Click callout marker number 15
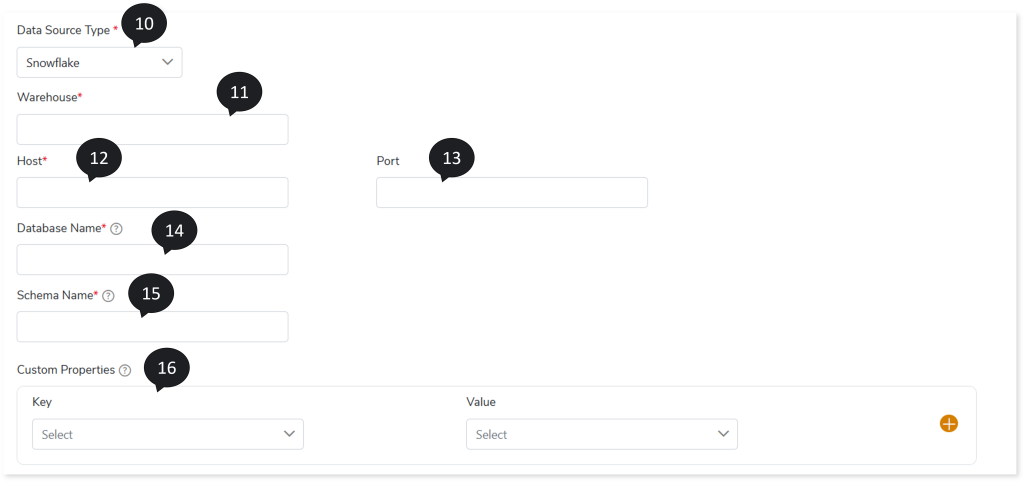Screen dimensions: 1024x482 [151, 294]
